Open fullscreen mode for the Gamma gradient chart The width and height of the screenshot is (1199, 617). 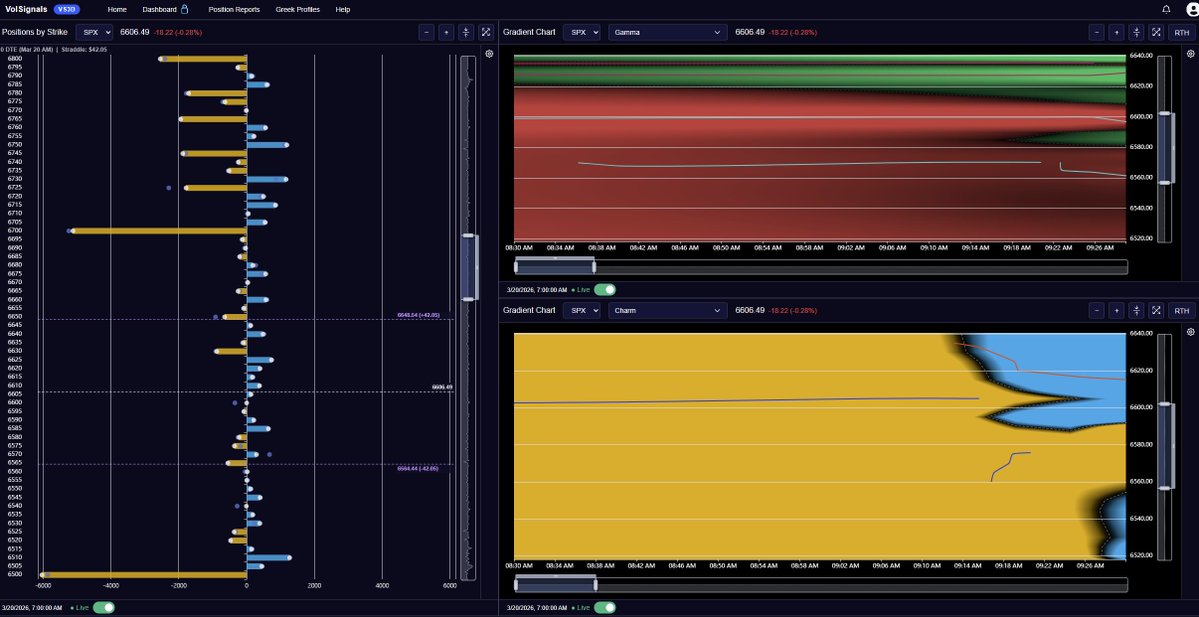coord(1155,31)
